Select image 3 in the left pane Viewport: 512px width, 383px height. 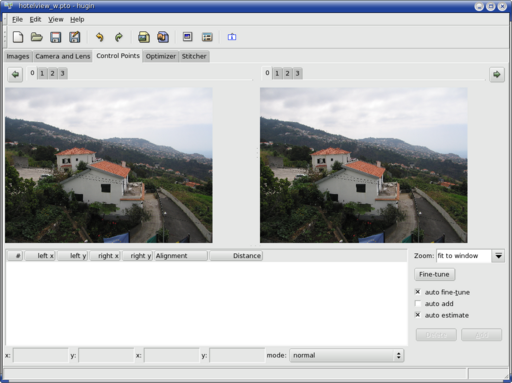tap(62, 73)
